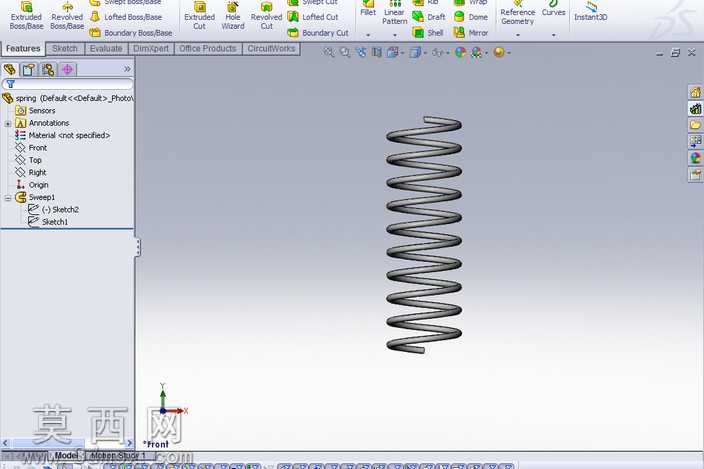
Task: Expand the Annotations tree node
Action: pyautogui.click(x=8, y=123)
